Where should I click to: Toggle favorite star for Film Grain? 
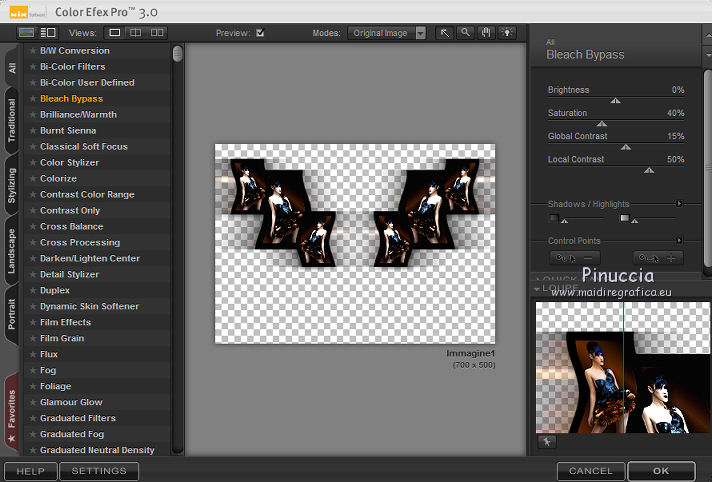pyautogui.click(x=33, y=338)
